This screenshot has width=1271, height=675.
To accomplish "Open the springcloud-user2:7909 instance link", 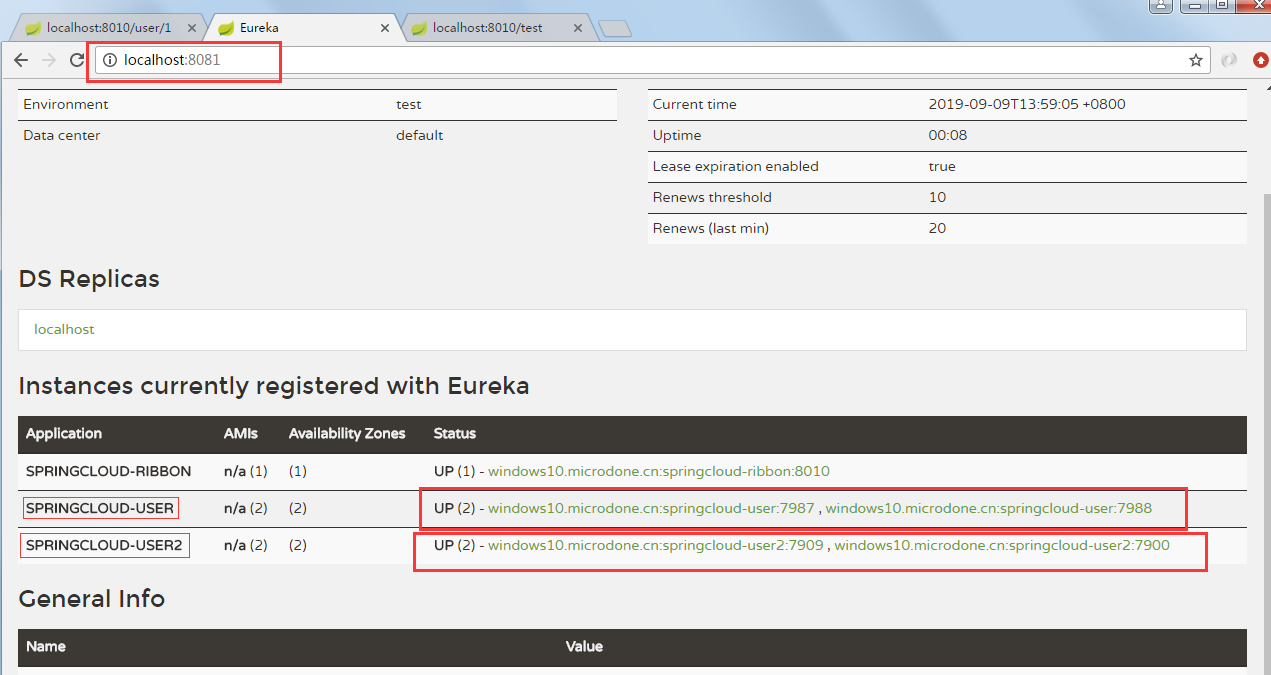I will (x=656, y=545).
